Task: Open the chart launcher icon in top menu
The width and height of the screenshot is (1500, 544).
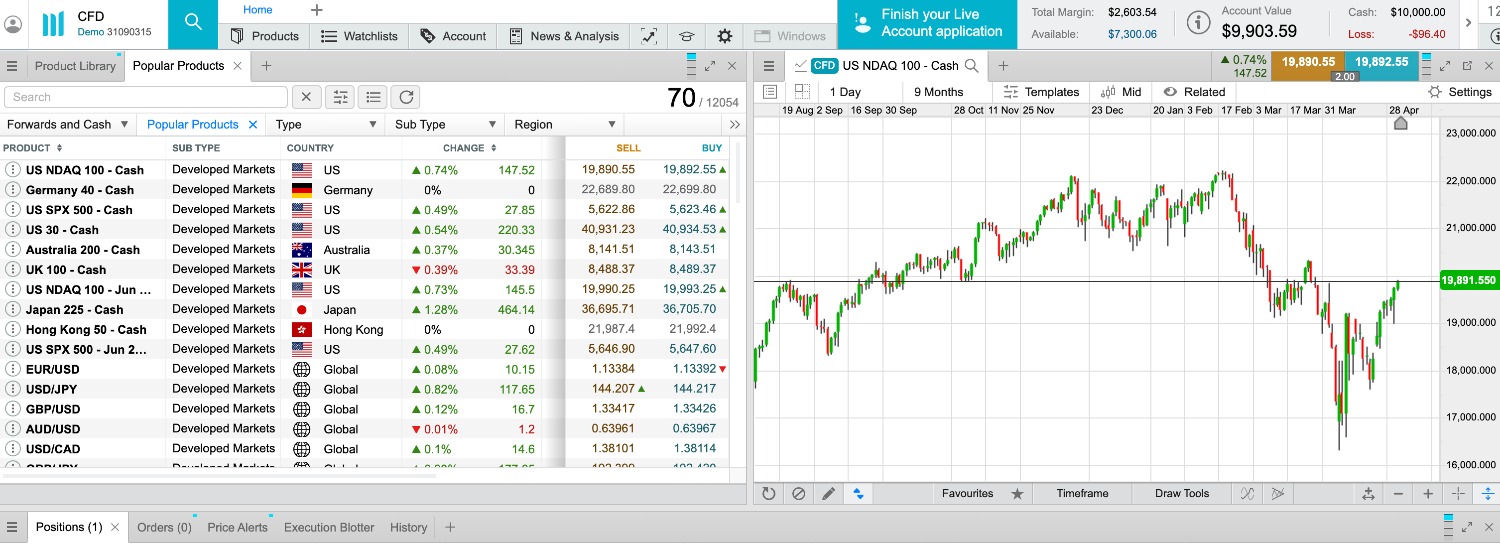Action: coord(648,36)
